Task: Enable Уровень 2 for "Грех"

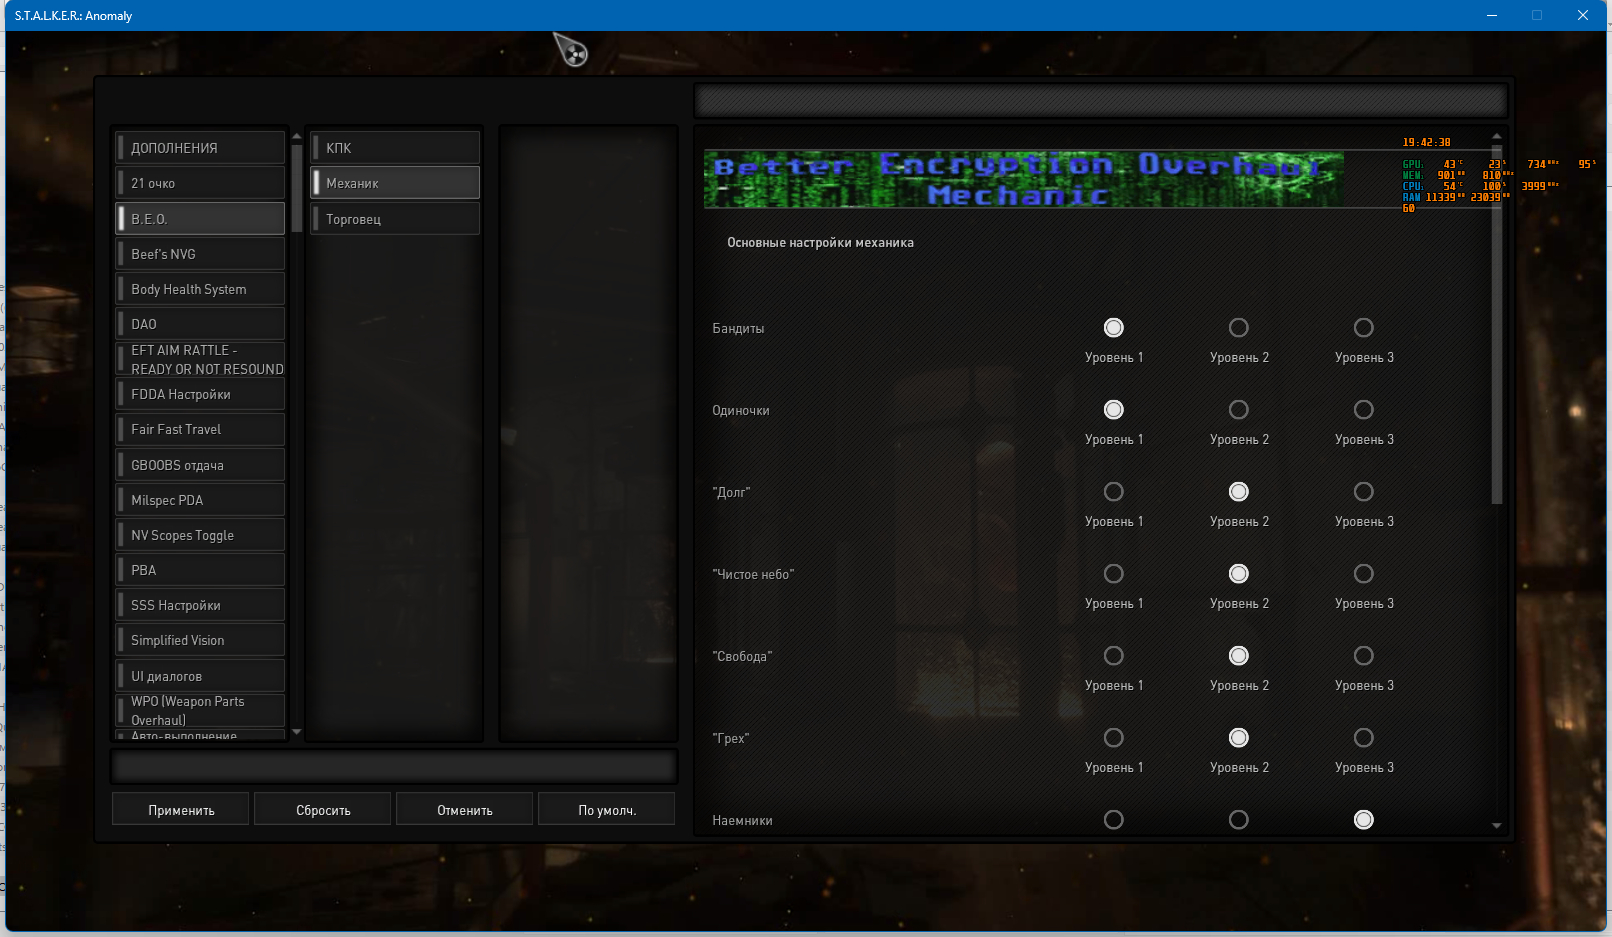Action: (1238, 738)
